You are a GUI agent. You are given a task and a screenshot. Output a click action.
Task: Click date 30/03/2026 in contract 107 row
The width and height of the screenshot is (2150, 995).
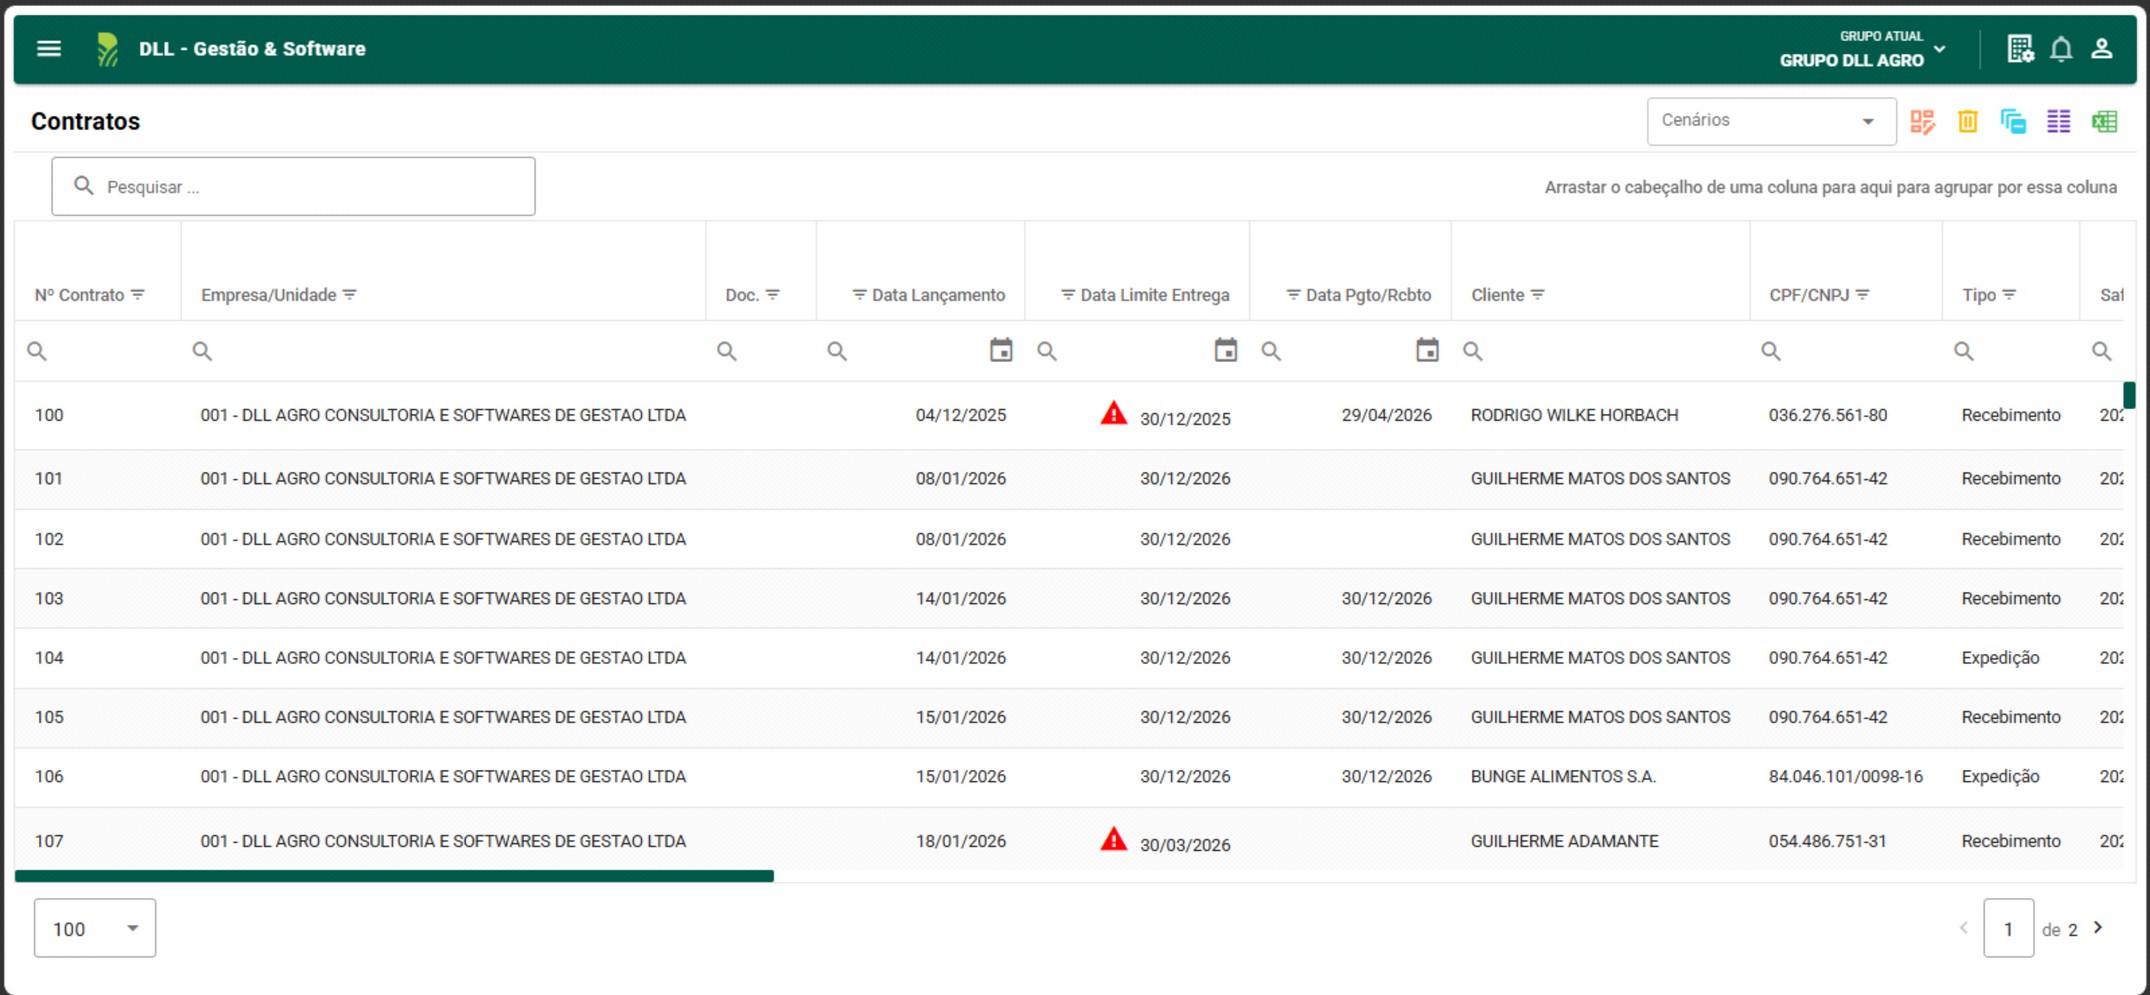[1185, 844]
